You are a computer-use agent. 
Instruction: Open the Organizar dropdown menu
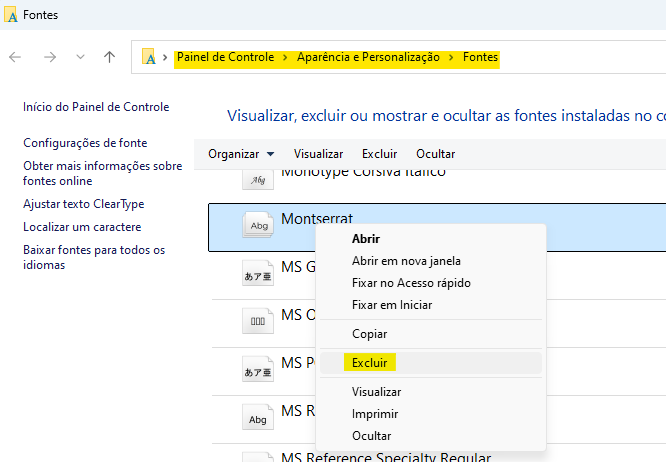(241, 154)
